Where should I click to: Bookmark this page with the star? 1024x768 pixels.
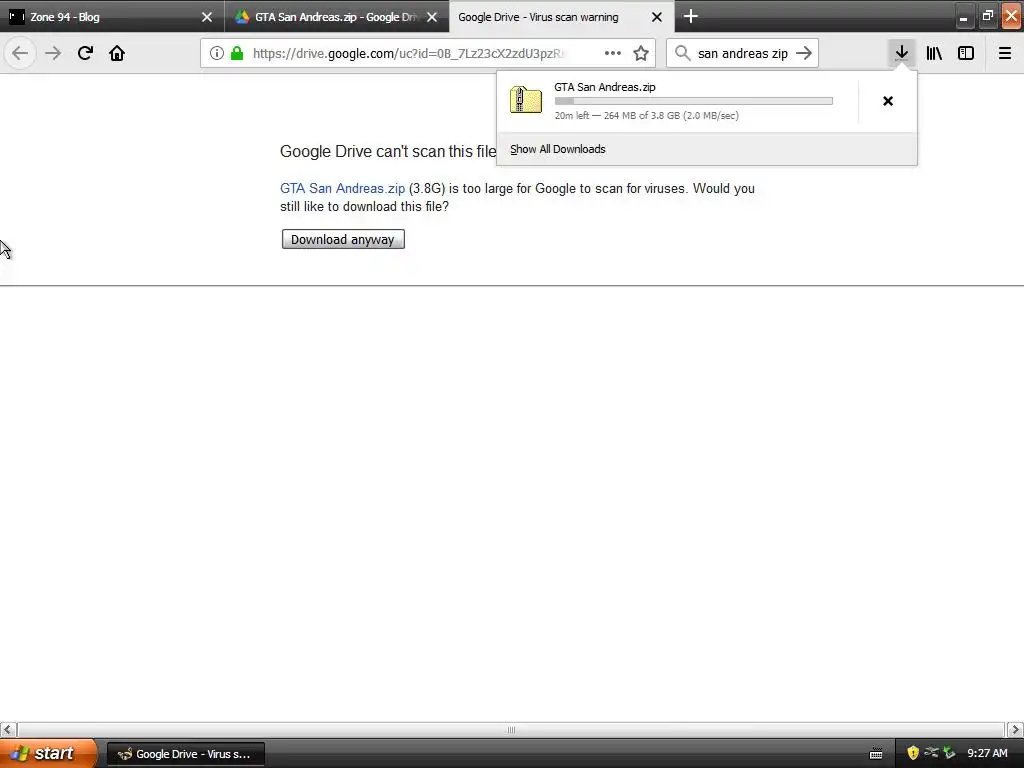(641, 53)
